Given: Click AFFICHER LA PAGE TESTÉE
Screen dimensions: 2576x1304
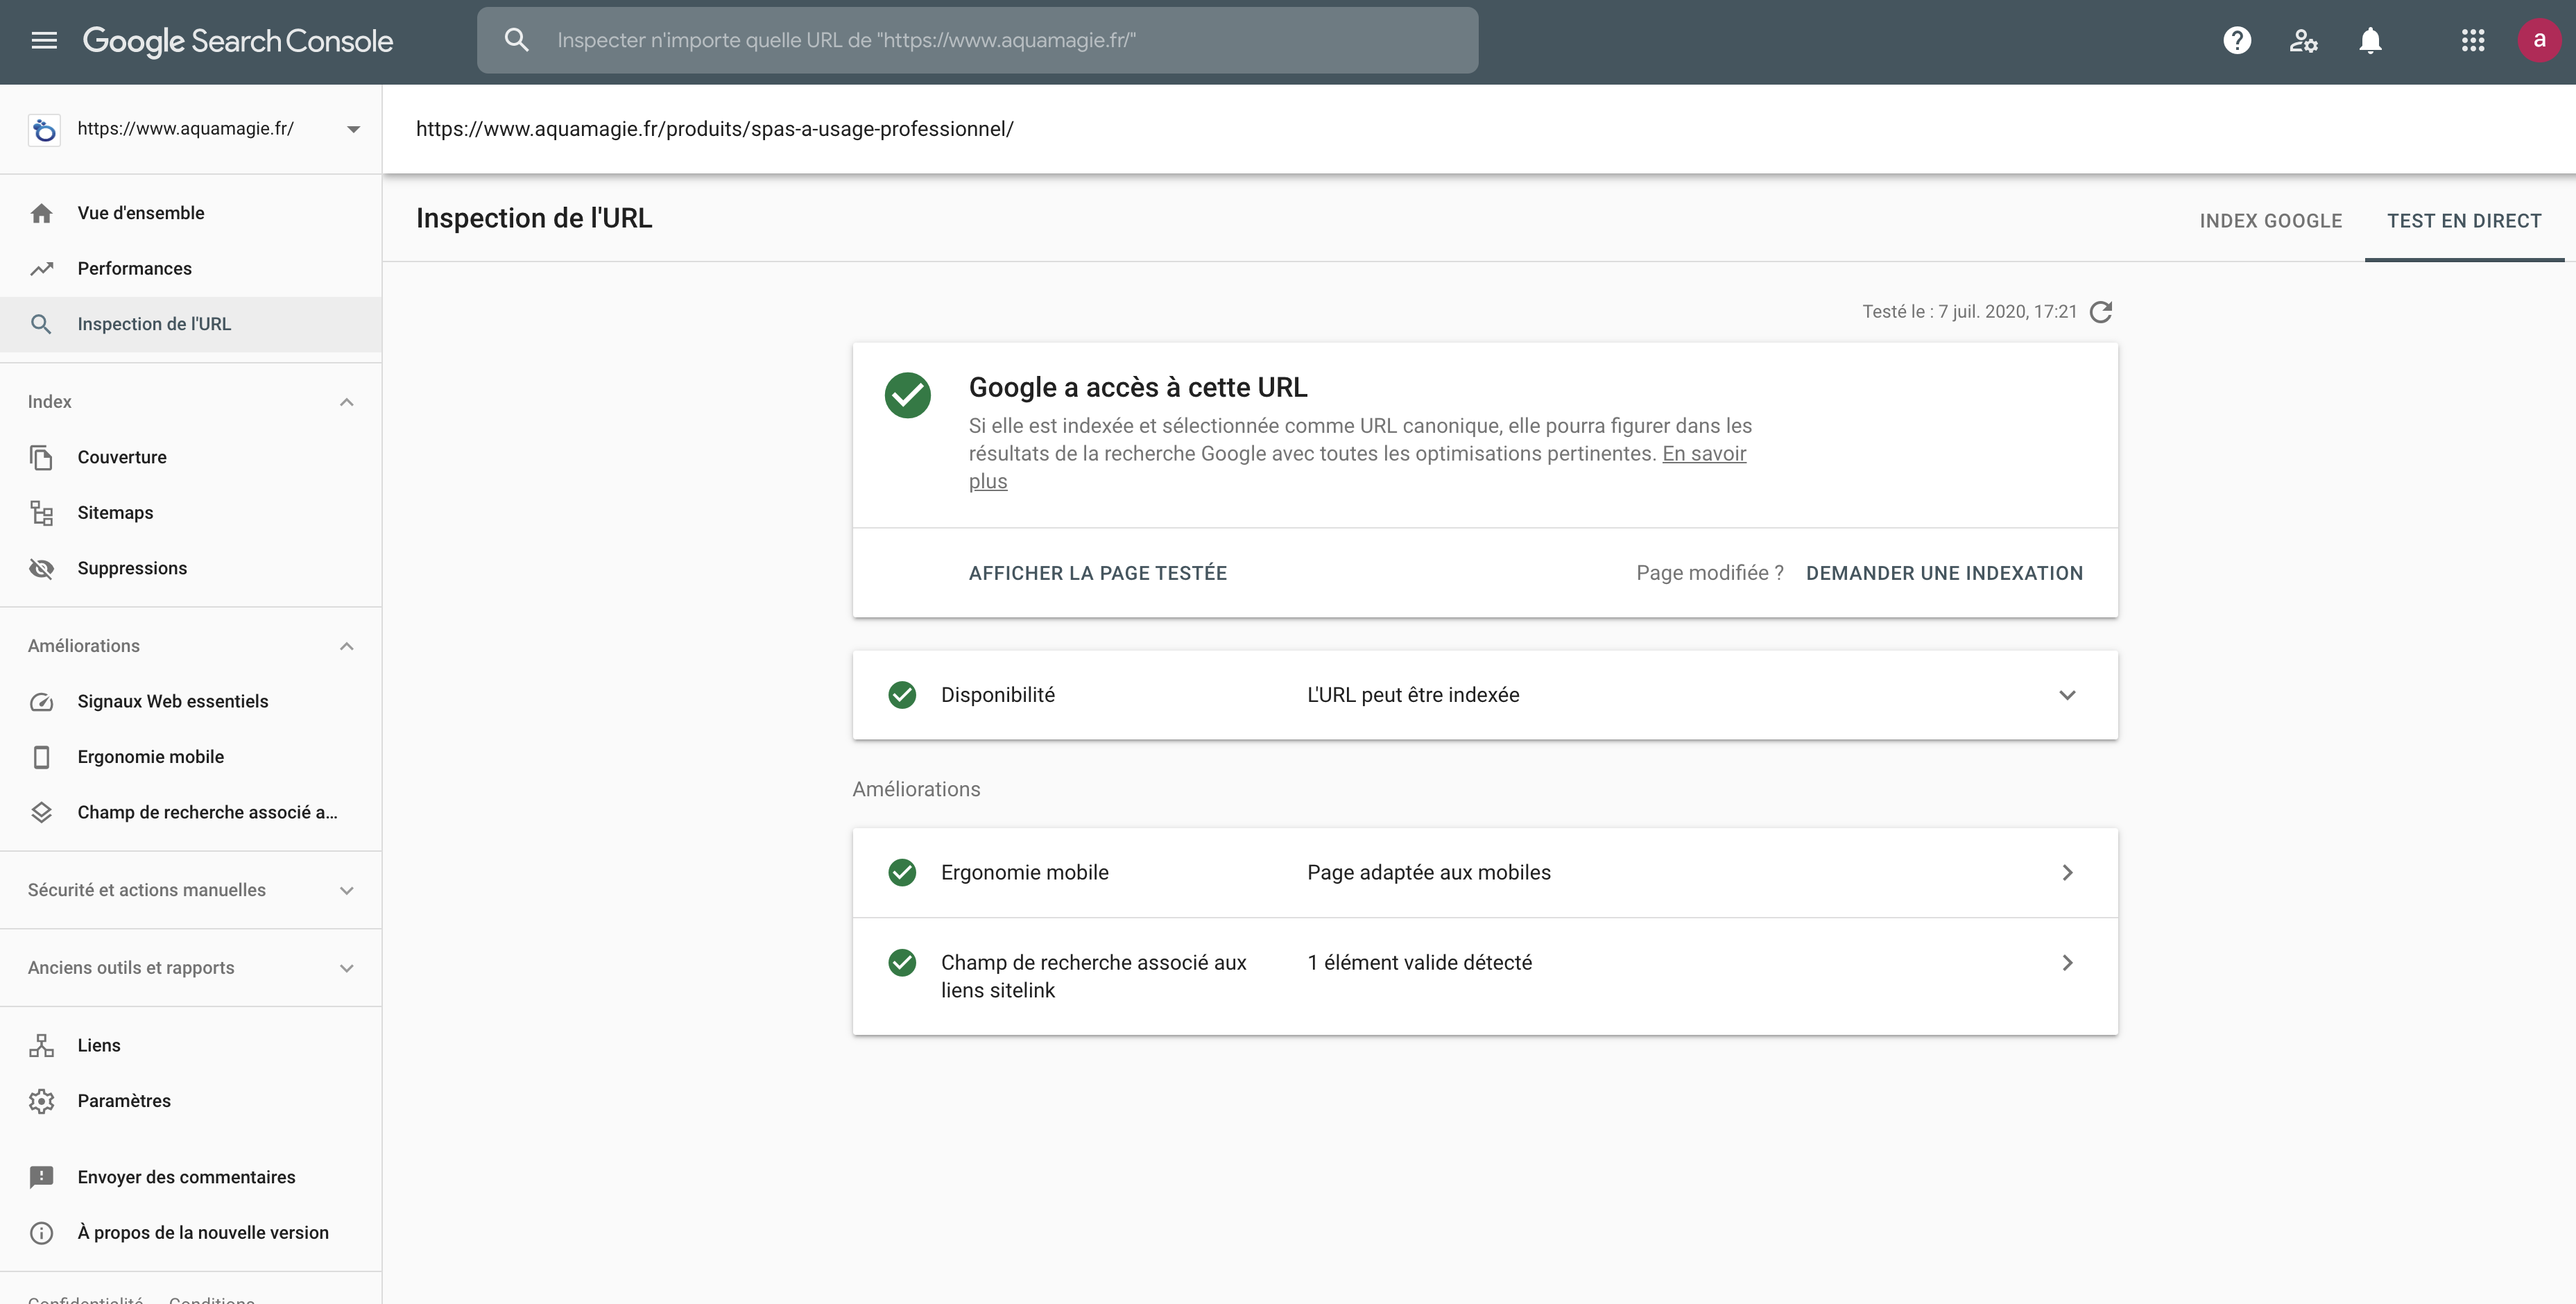Looking at the screenshot, I should pyautogui.click(x=1097, y=573).
